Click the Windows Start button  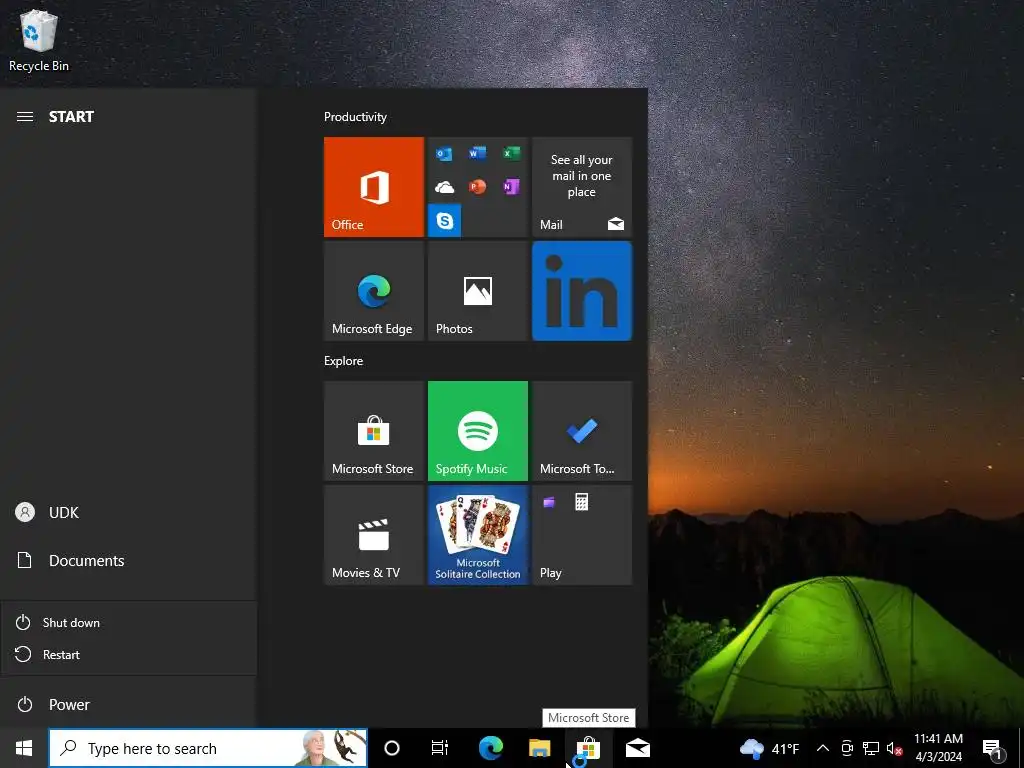(x=24, y=748)
